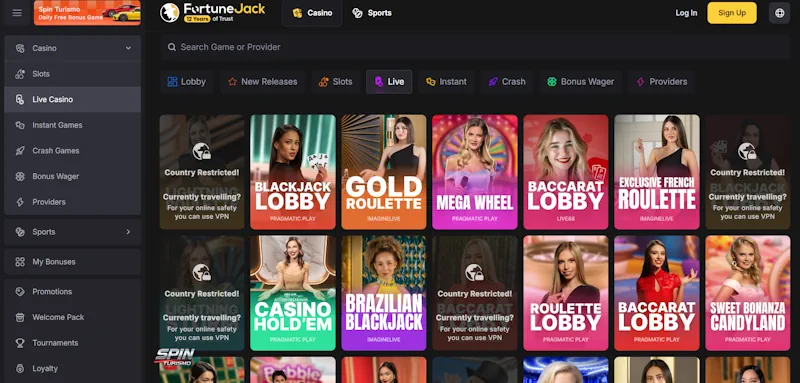Open Crash Games in sidebar
800x383 pixels.
click(72, 150)
